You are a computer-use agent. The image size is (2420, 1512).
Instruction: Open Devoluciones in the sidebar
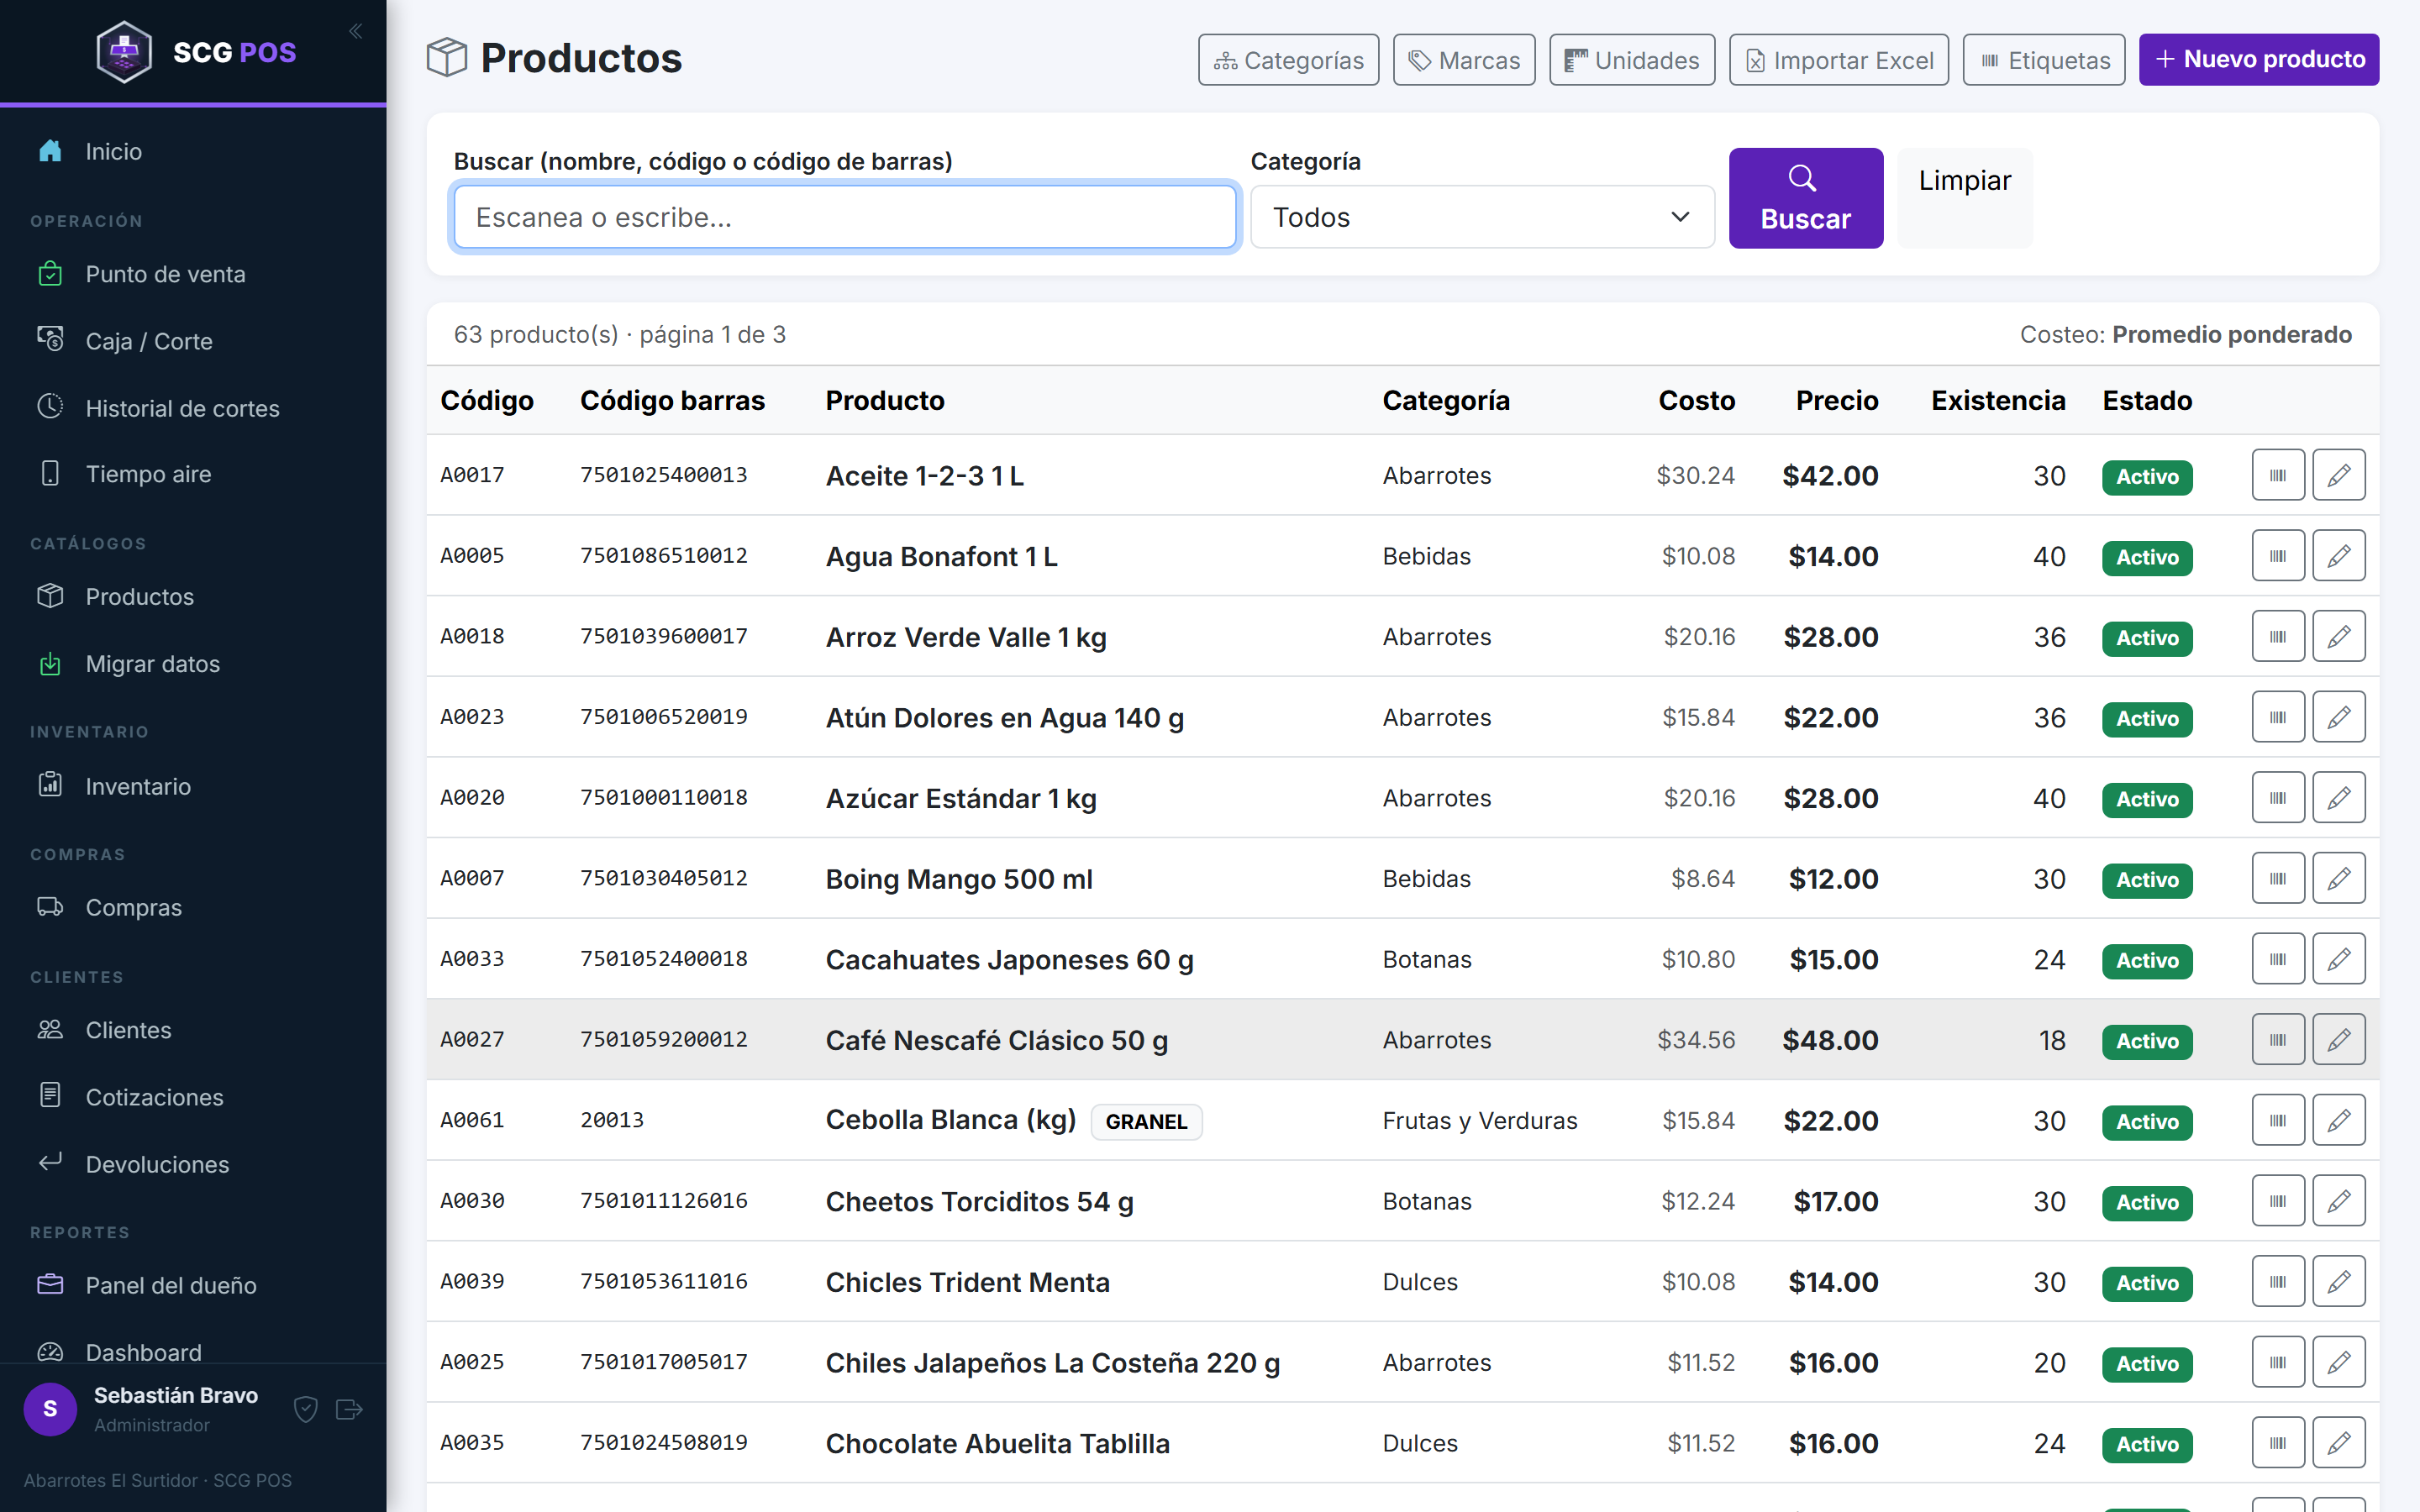pos(193,1164)
